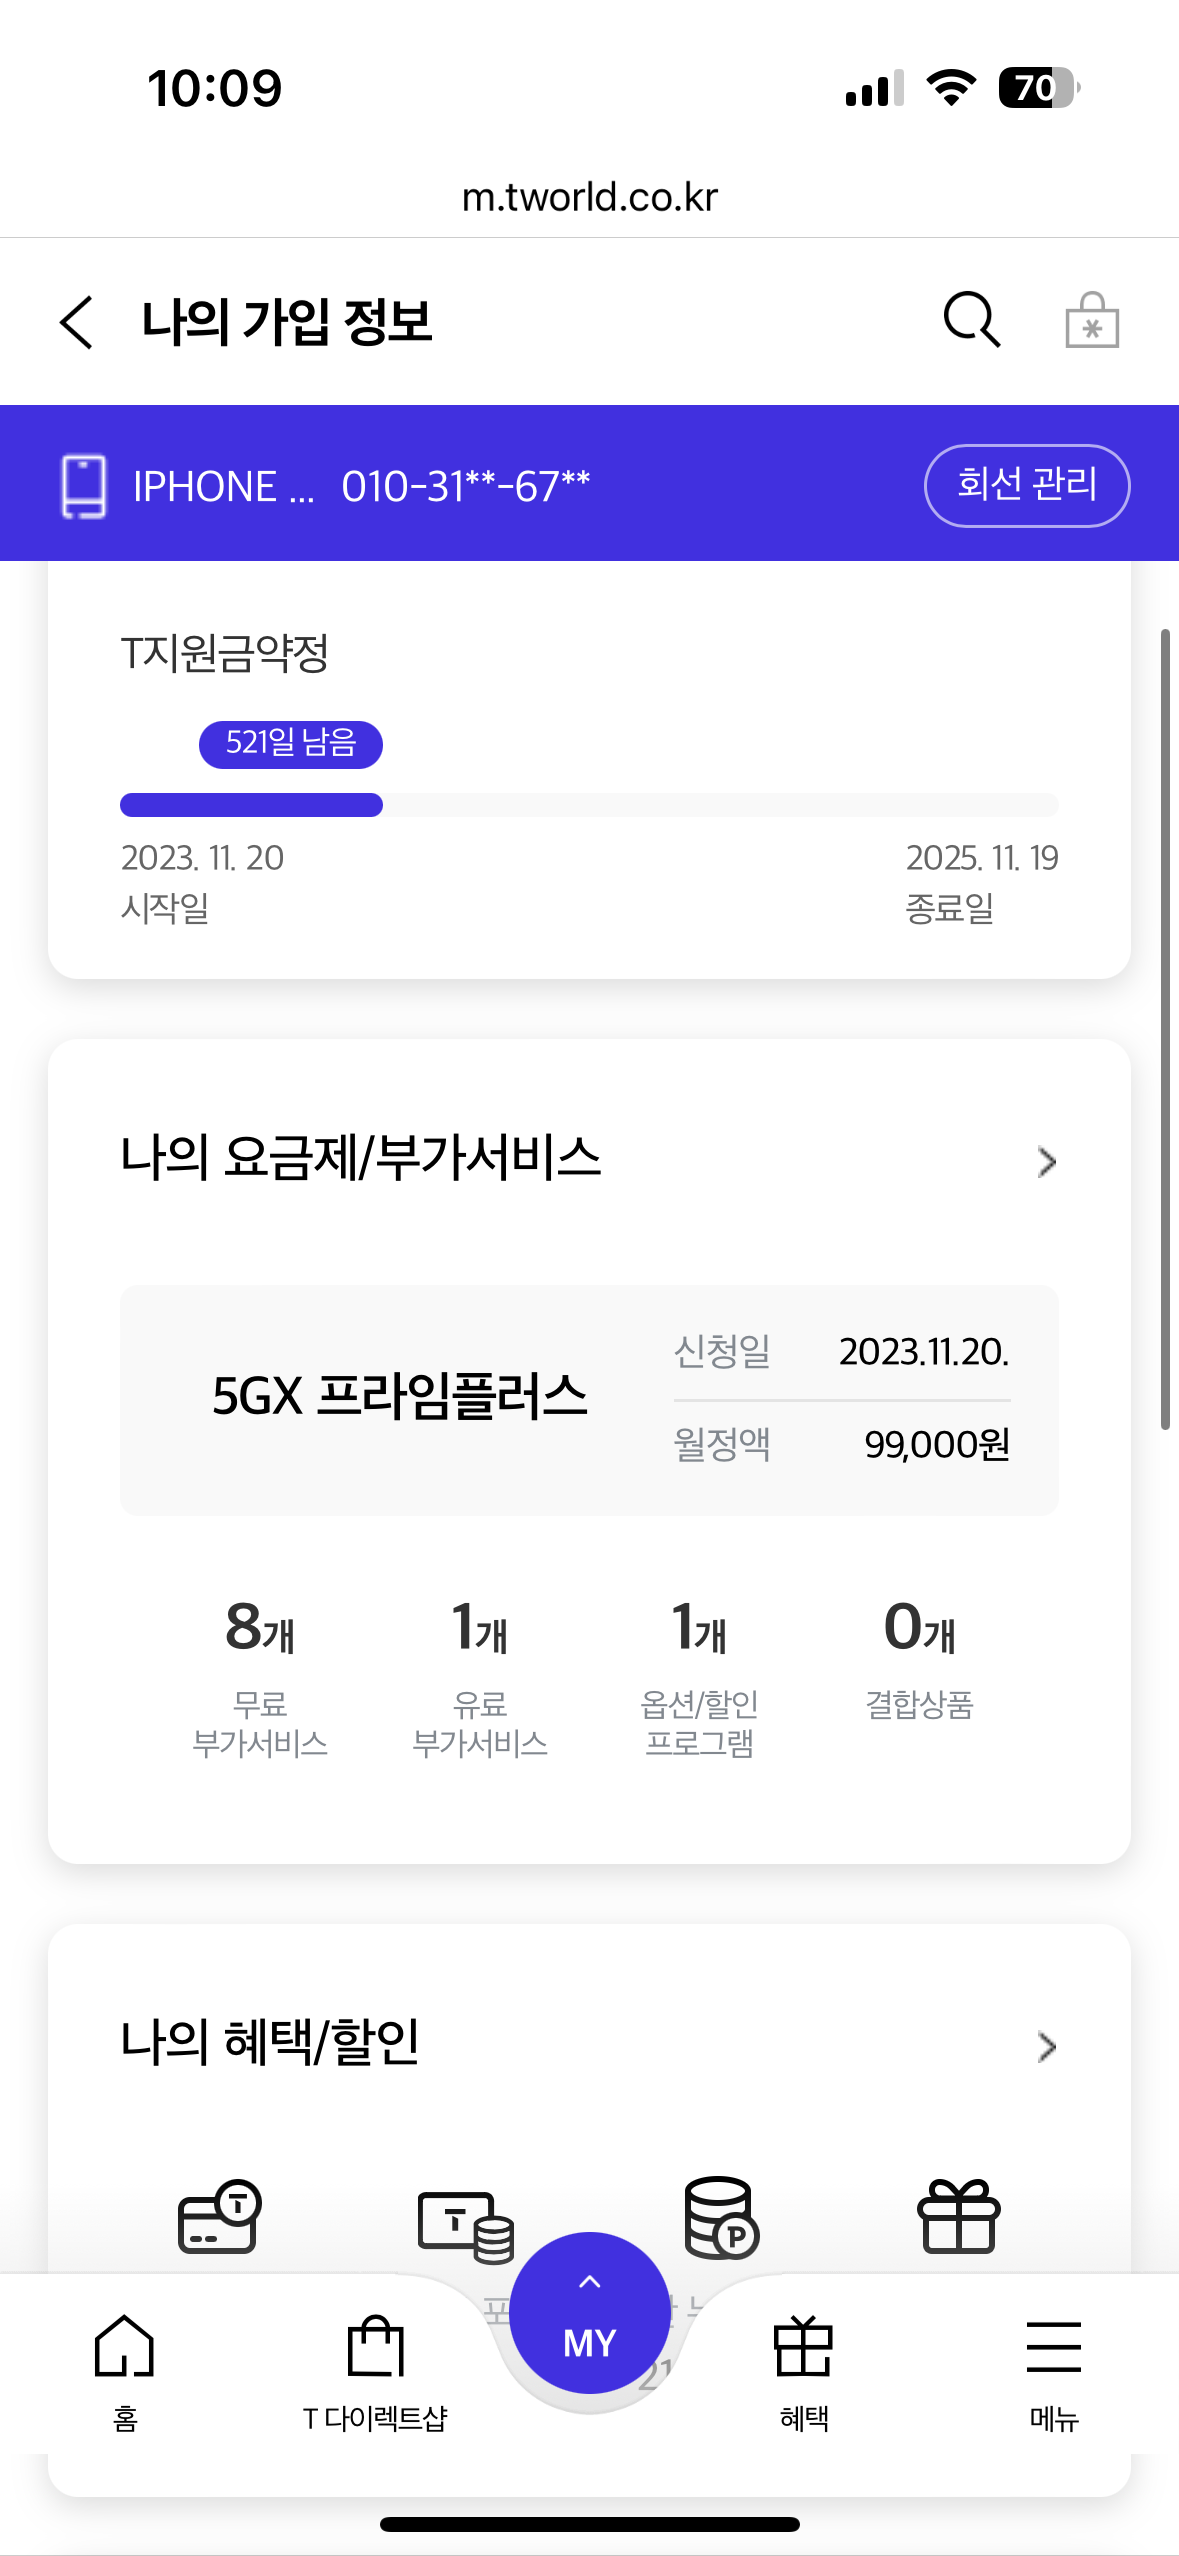
Task: Expand 나의 혜택/할인 chevron
Action: pyautogui.click(x=1046, y=2046)
